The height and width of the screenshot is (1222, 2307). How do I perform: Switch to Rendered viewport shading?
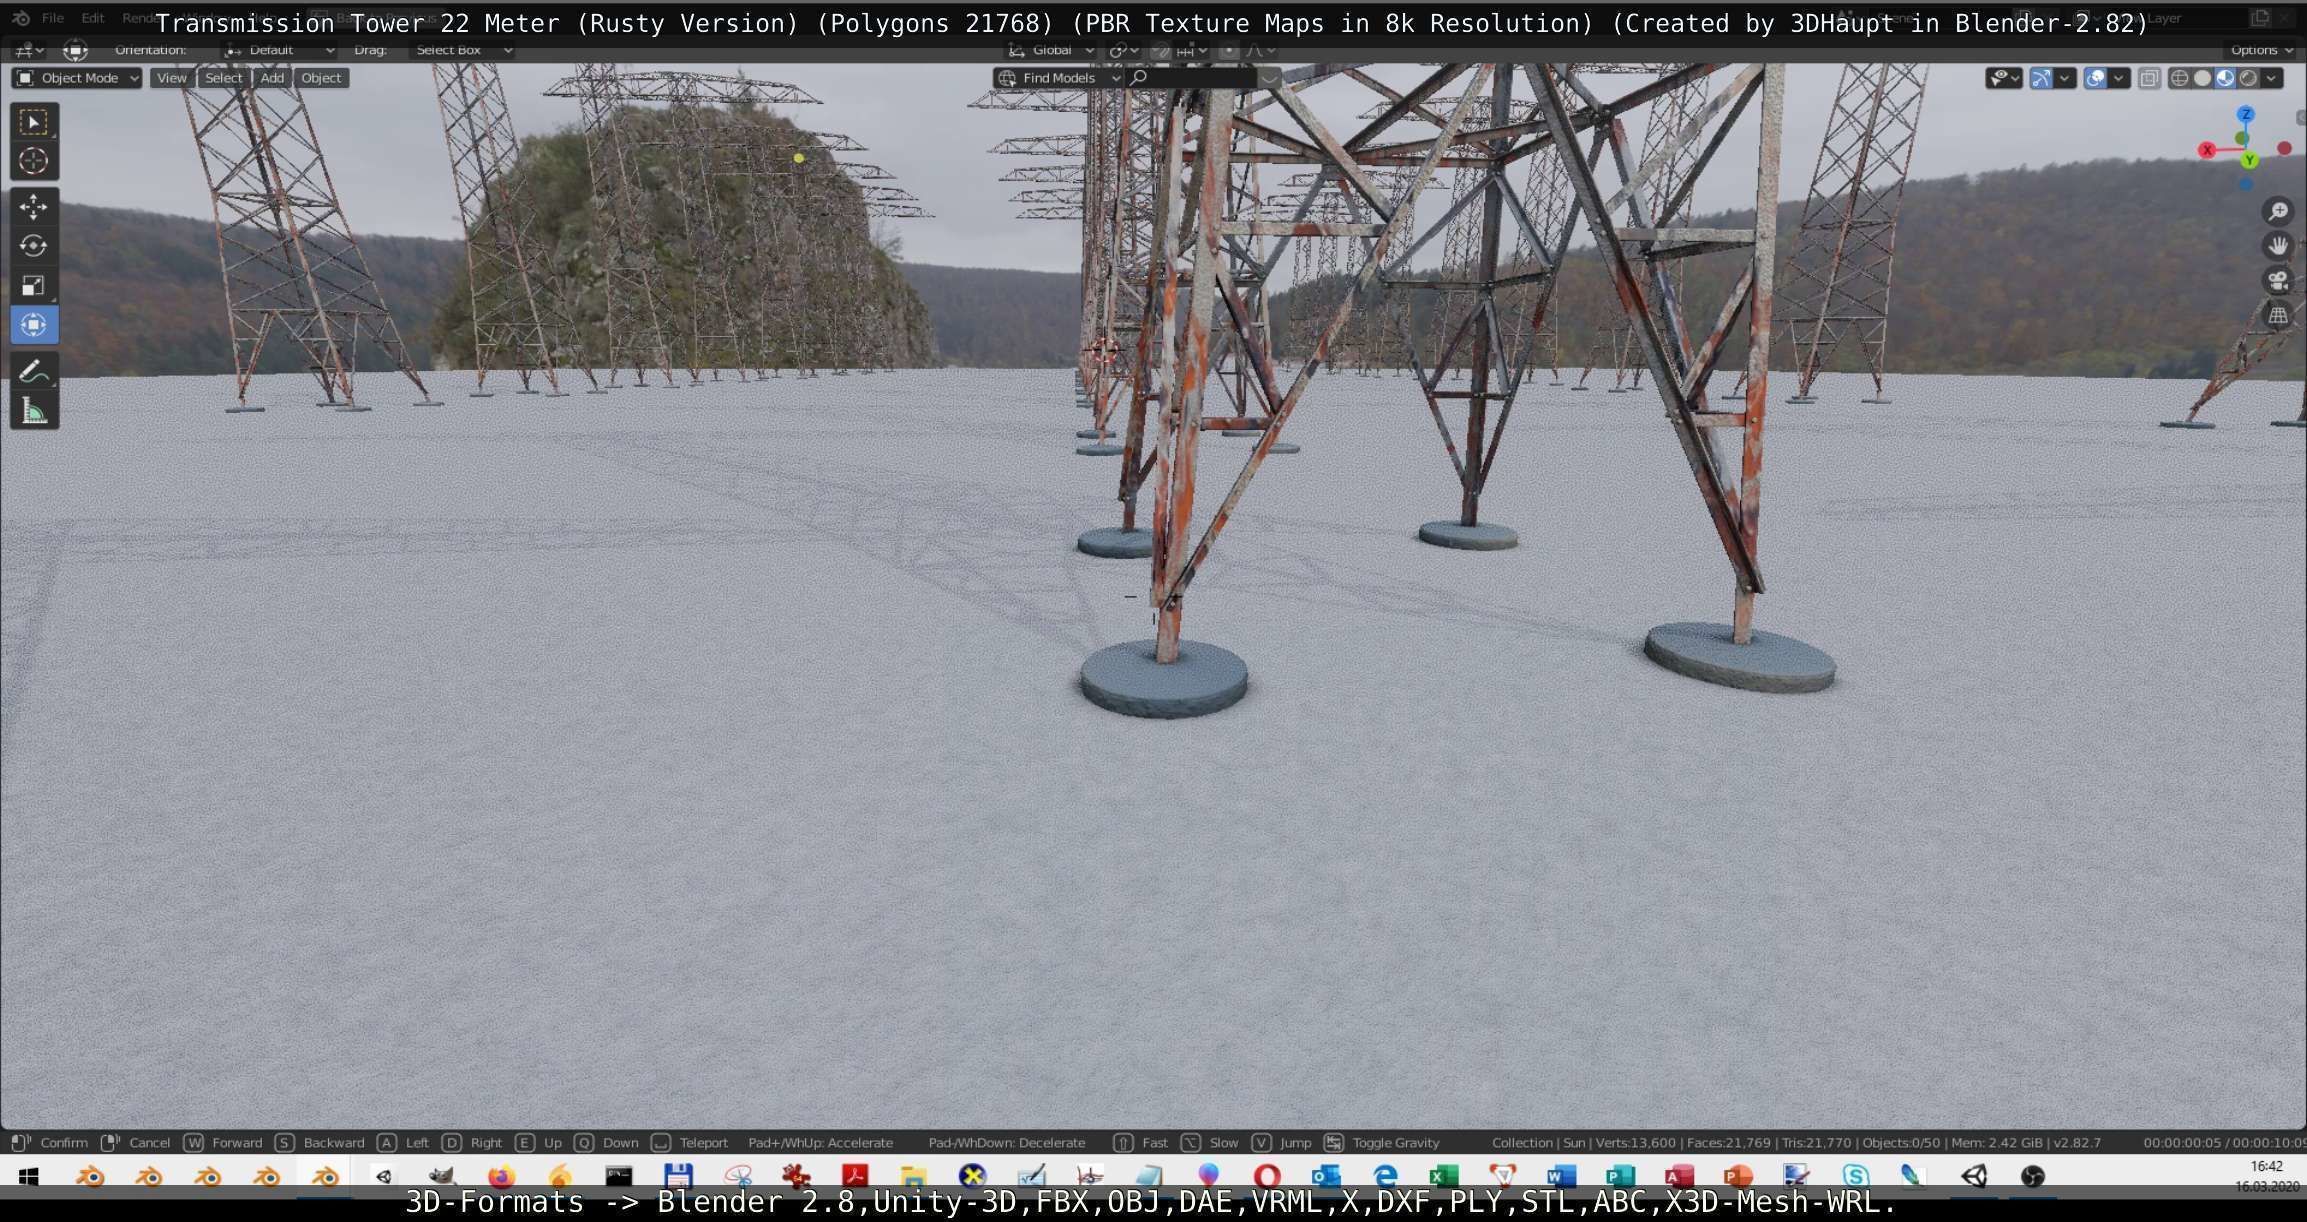[2249, 78]
